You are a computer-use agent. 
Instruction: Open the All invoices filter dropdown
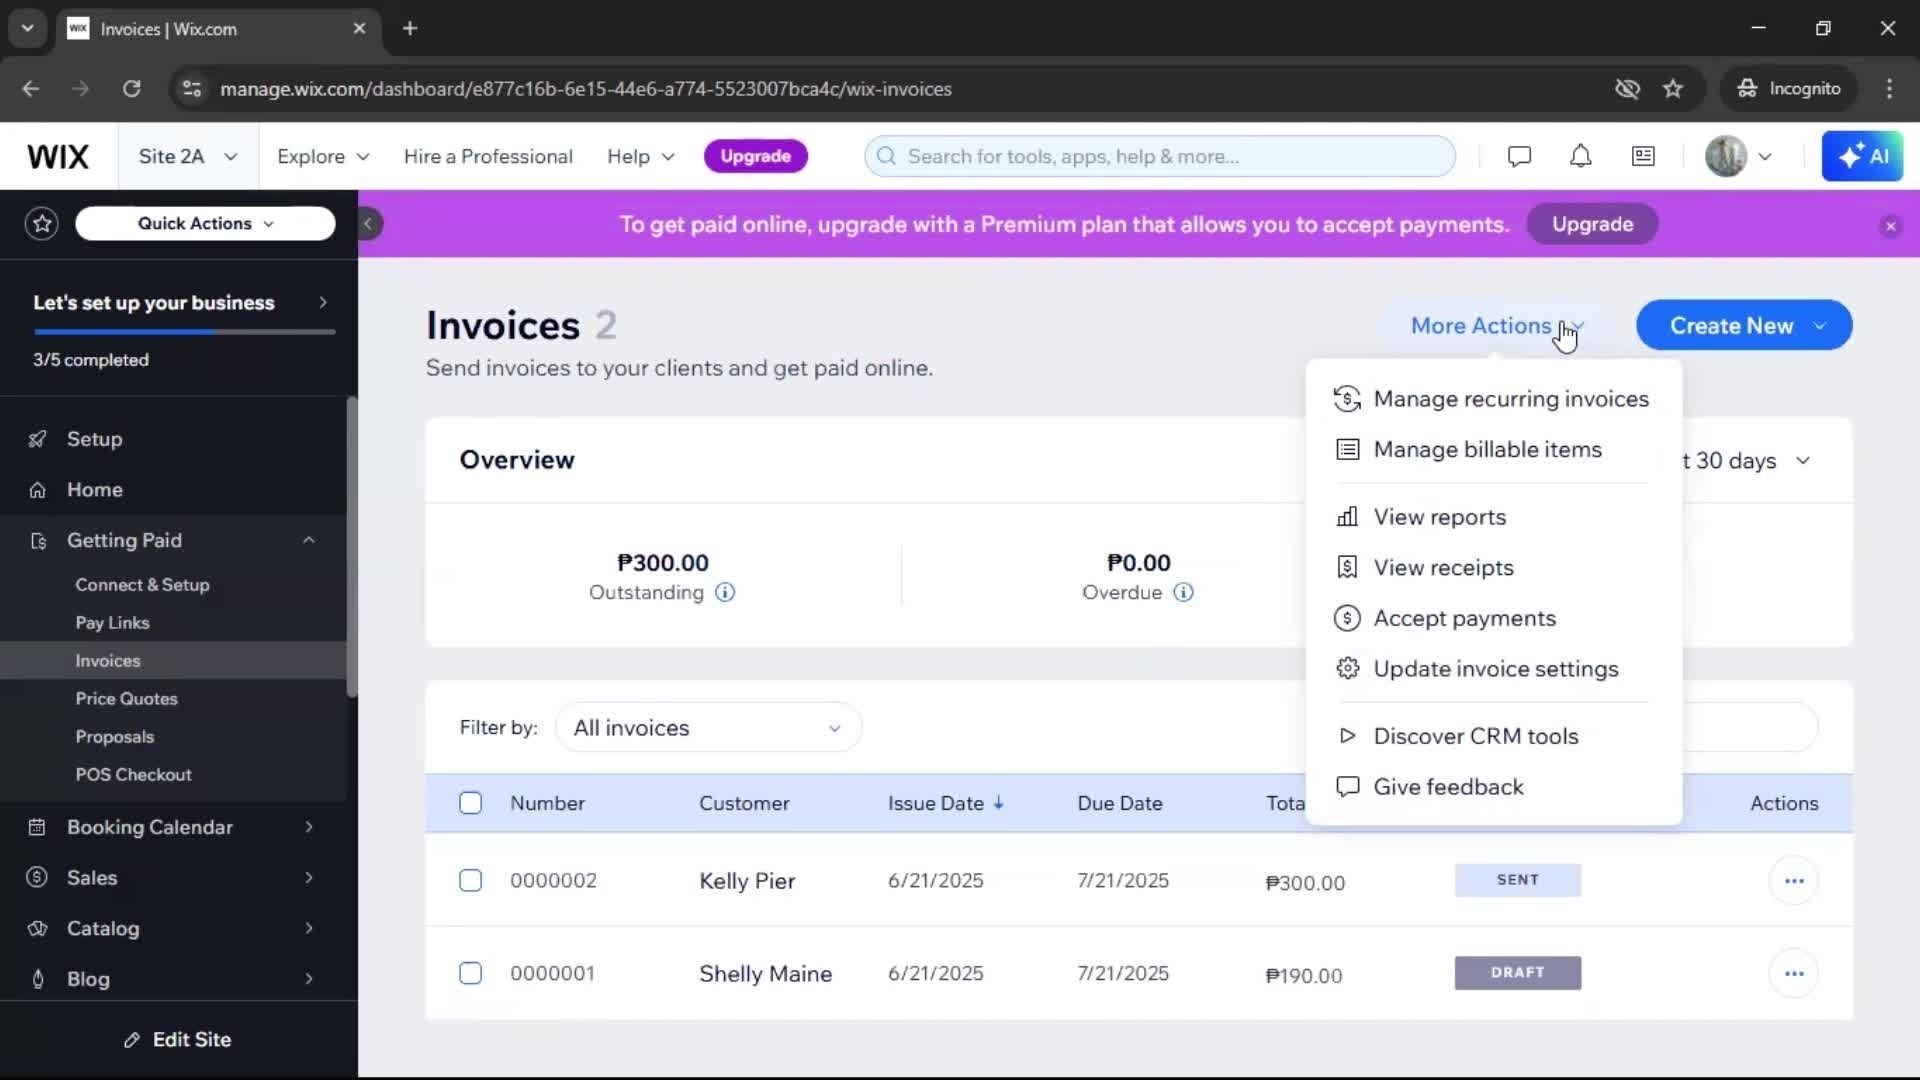point(708,728)
